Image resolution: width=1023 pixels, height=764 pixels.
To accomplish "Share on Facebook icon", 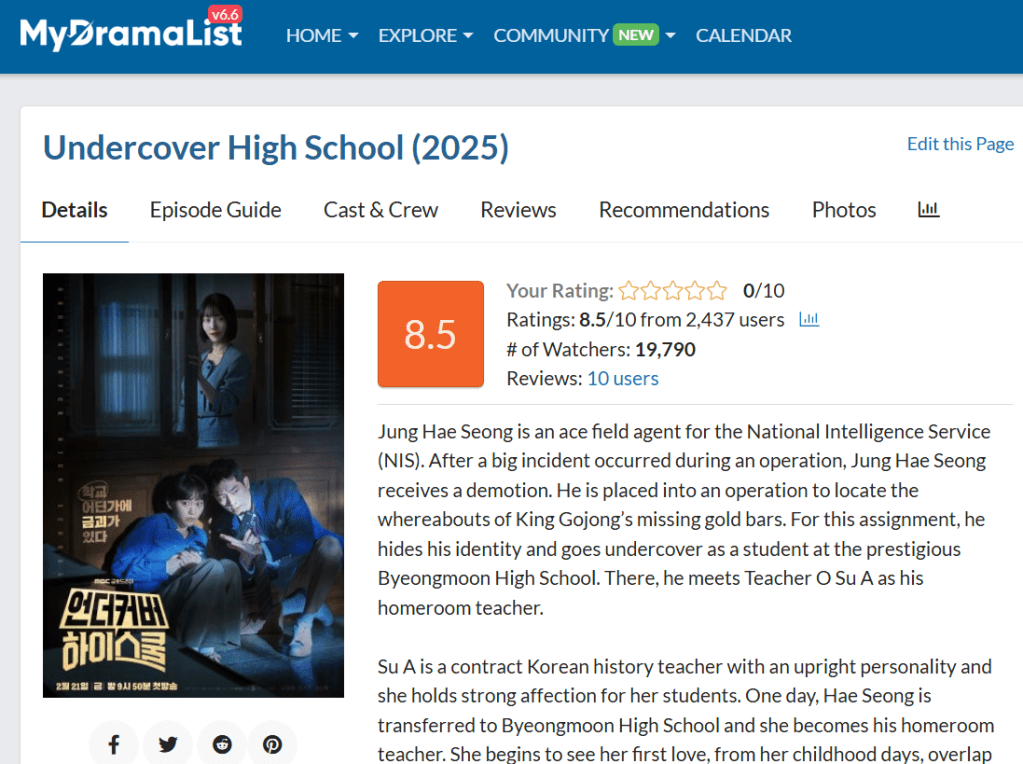I will (114, 744).
